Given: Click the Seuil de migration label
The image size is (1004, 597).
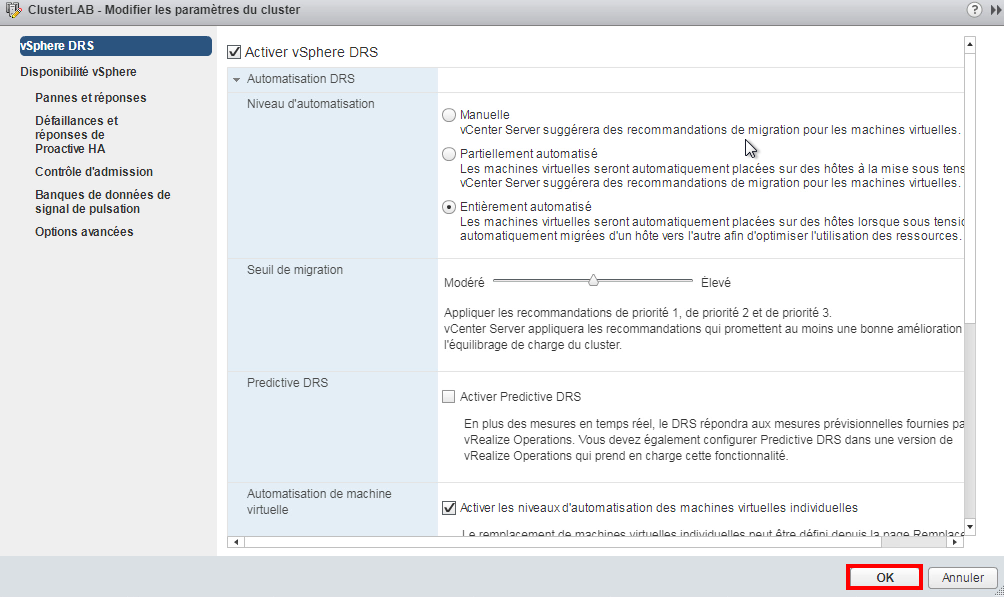Looking at the screenshot, I should [295, 270].
